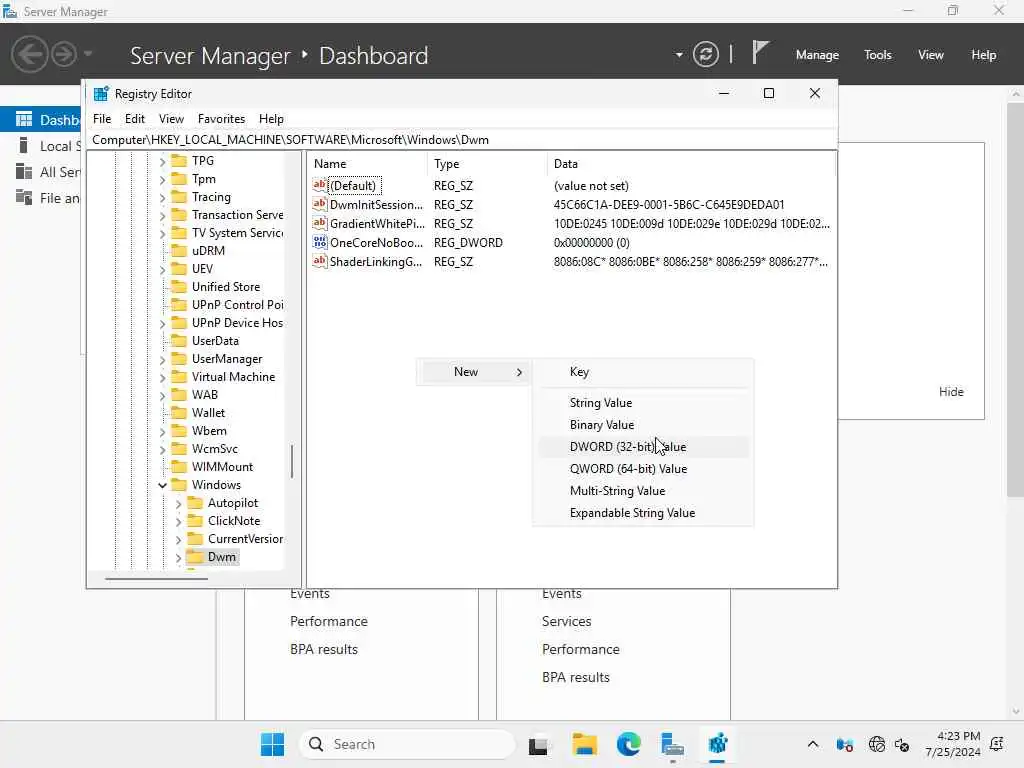The height and width of the screenshot is (768, 1024).
Task: Click the Registry Editor title bar icon
Action: [x=101, y=93]
